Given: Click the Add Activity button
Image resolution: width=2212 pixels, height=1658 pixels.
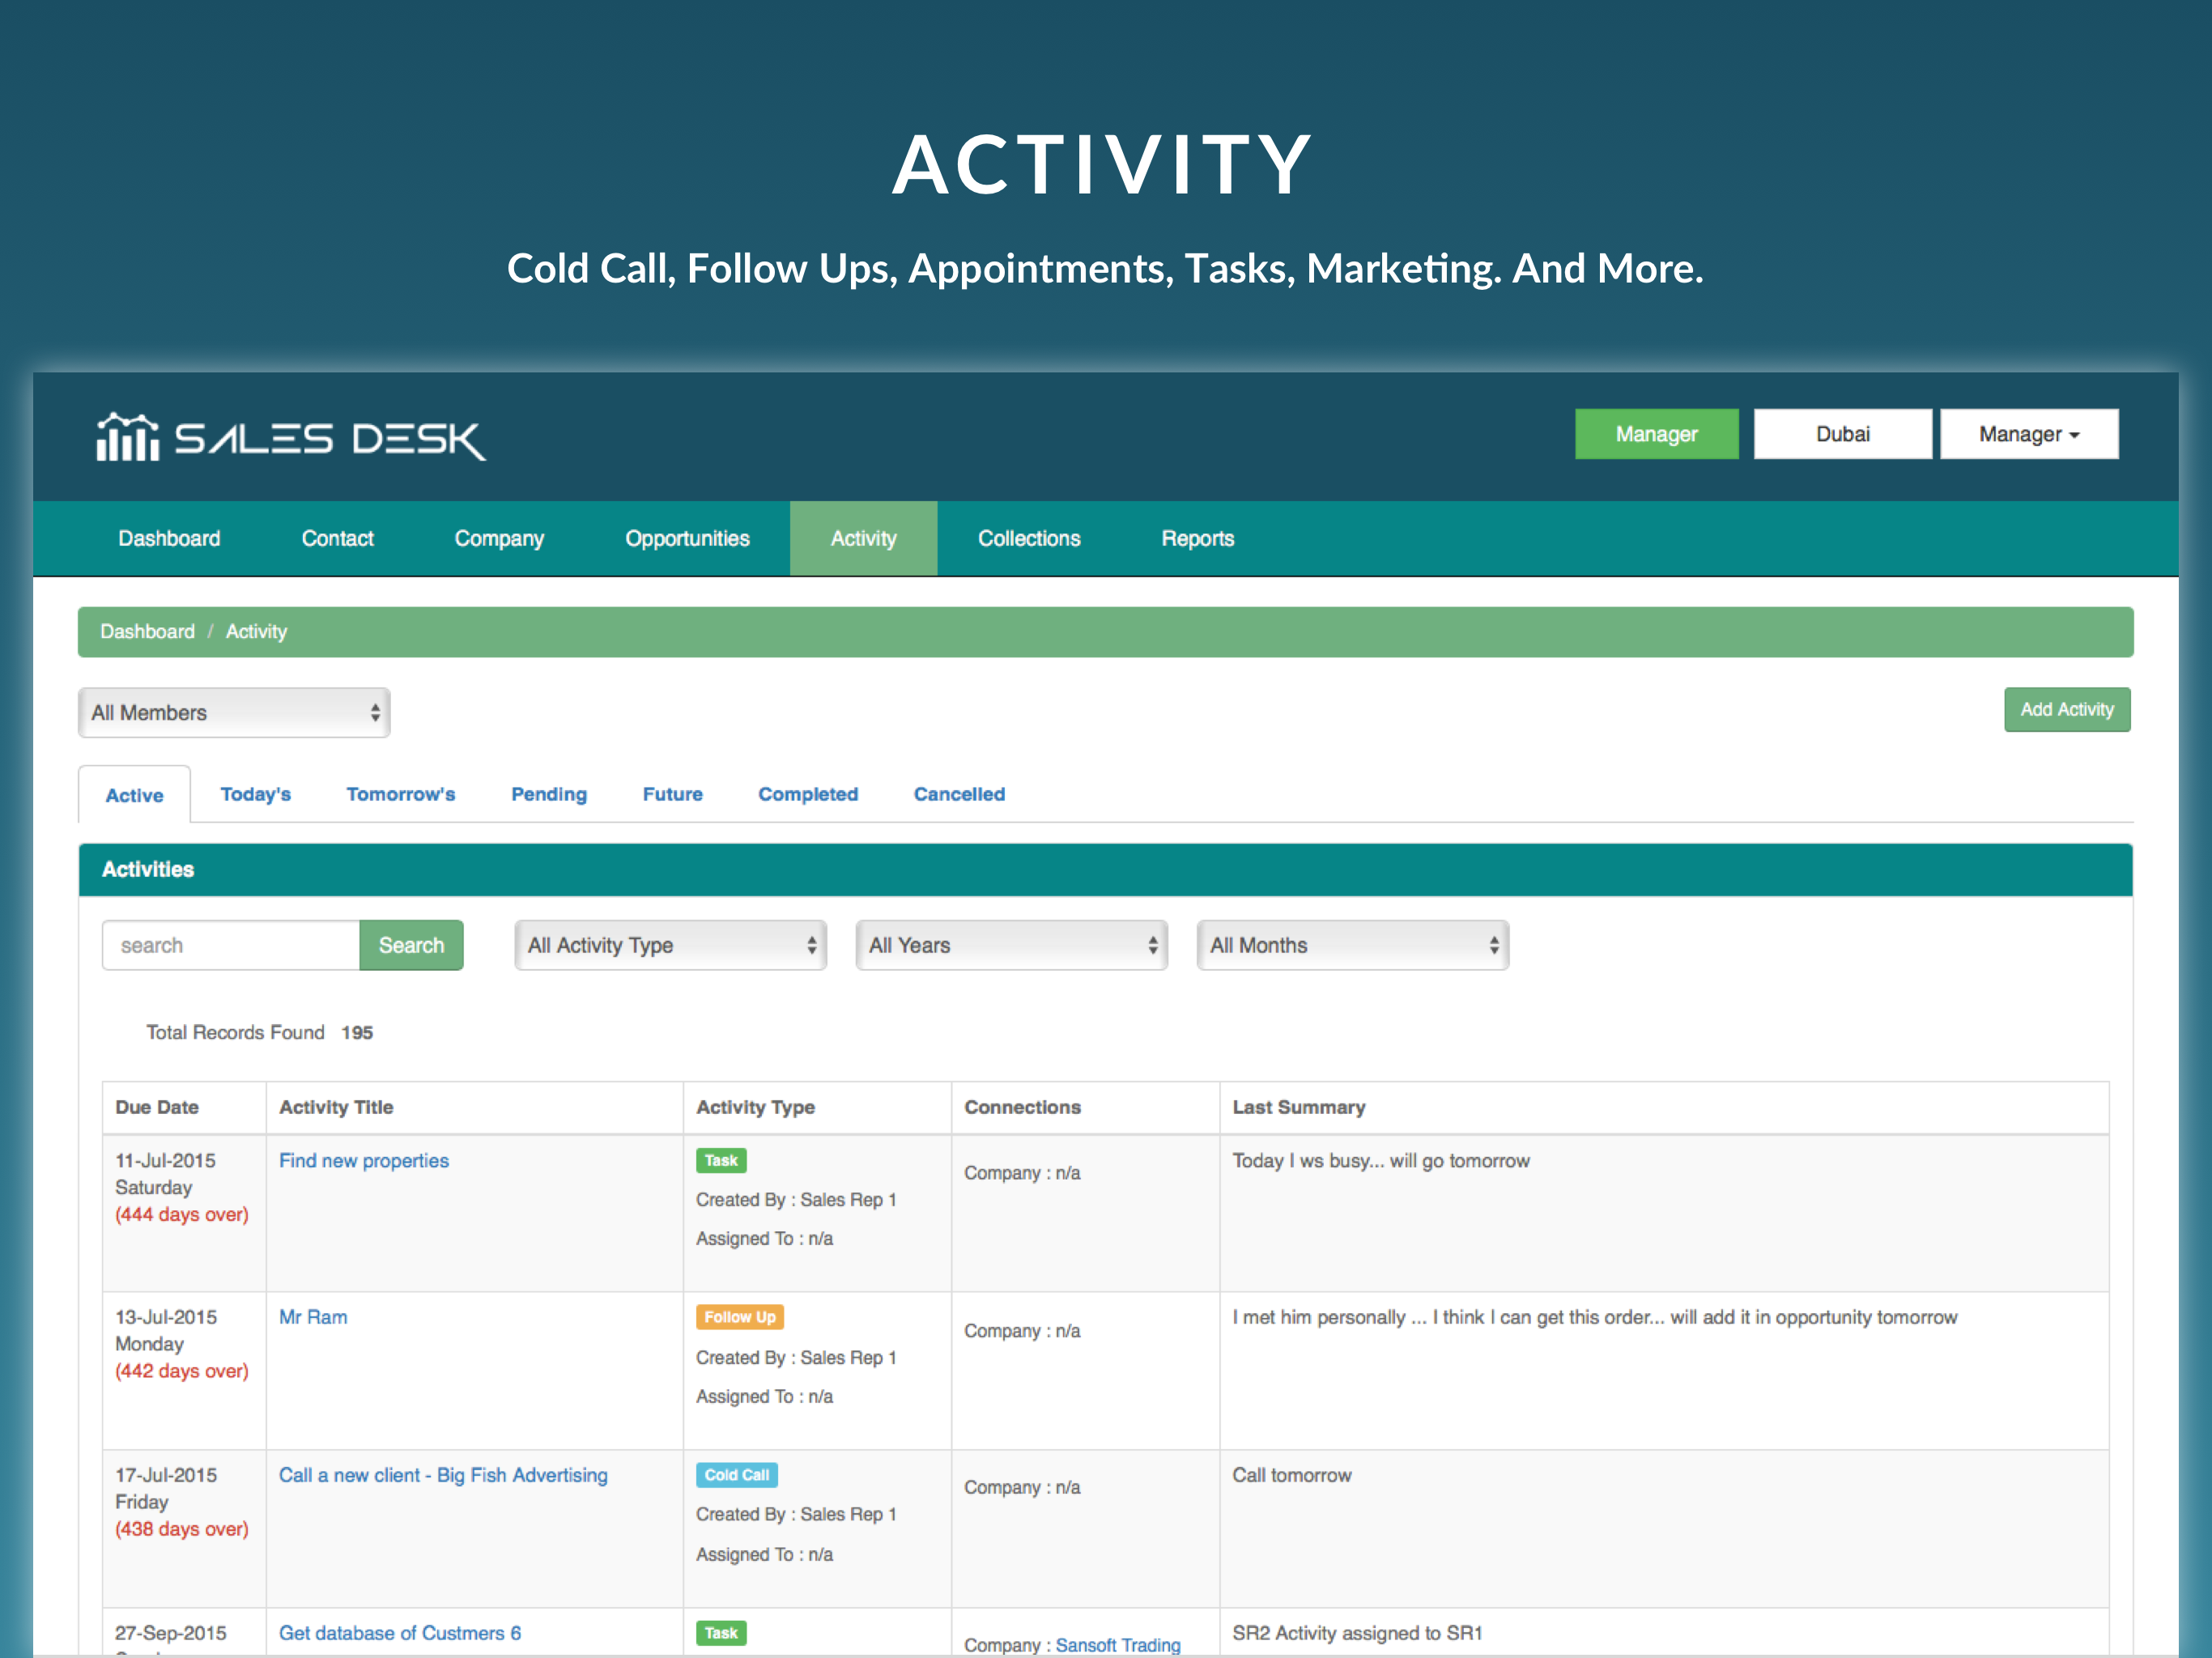Looking at the screenshot, I should [2066, 709].
